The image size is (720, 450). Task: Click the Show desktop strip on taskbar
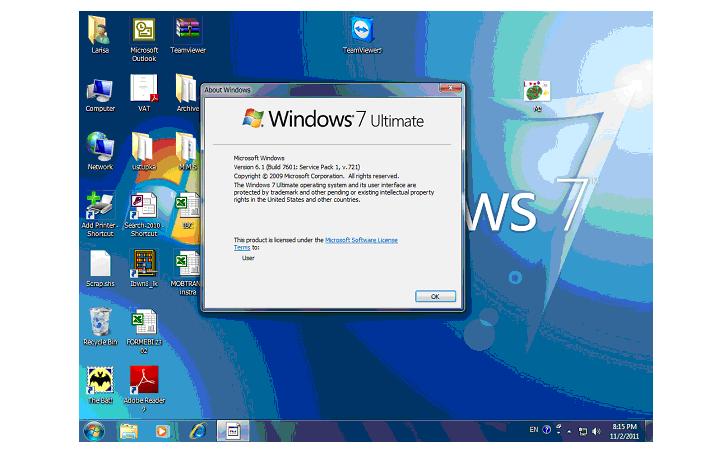648,431
